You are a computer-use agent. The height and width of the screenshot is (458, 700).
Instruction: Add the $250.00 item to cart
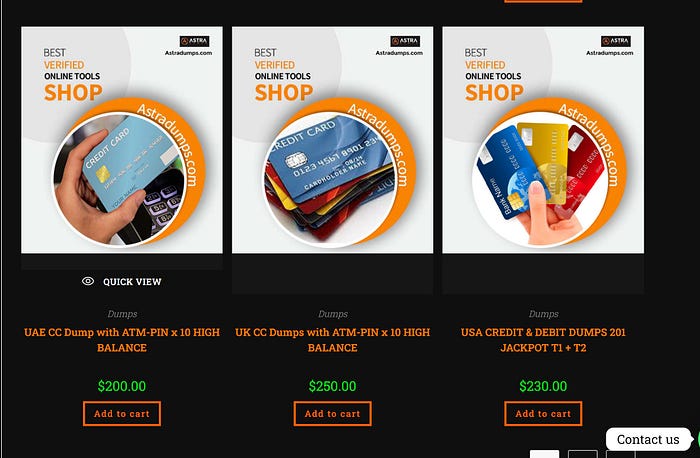click(x=333, y=413)
